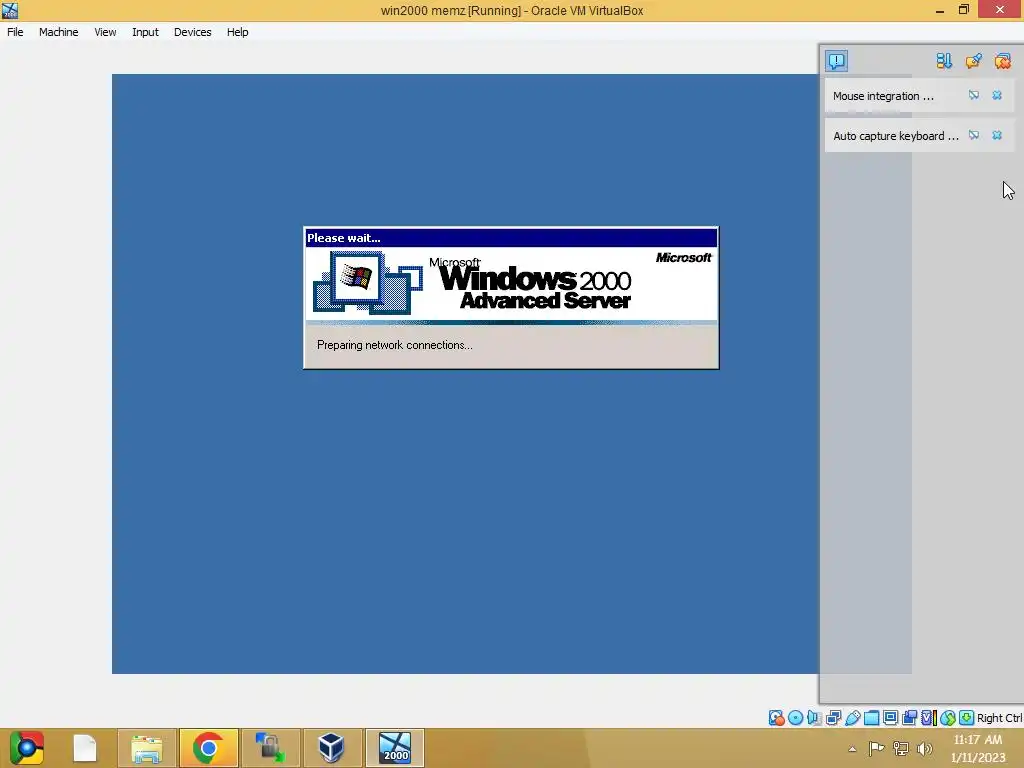Click the Preparing network connections text

click(x=394, y=345)
